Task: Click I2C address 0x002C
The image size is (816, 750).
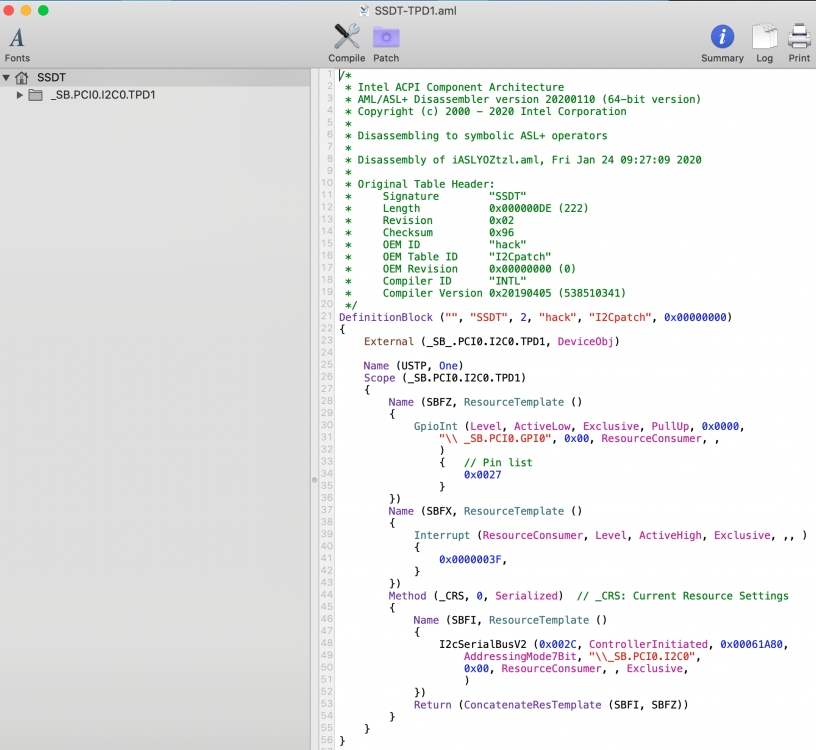Action: 557,644
